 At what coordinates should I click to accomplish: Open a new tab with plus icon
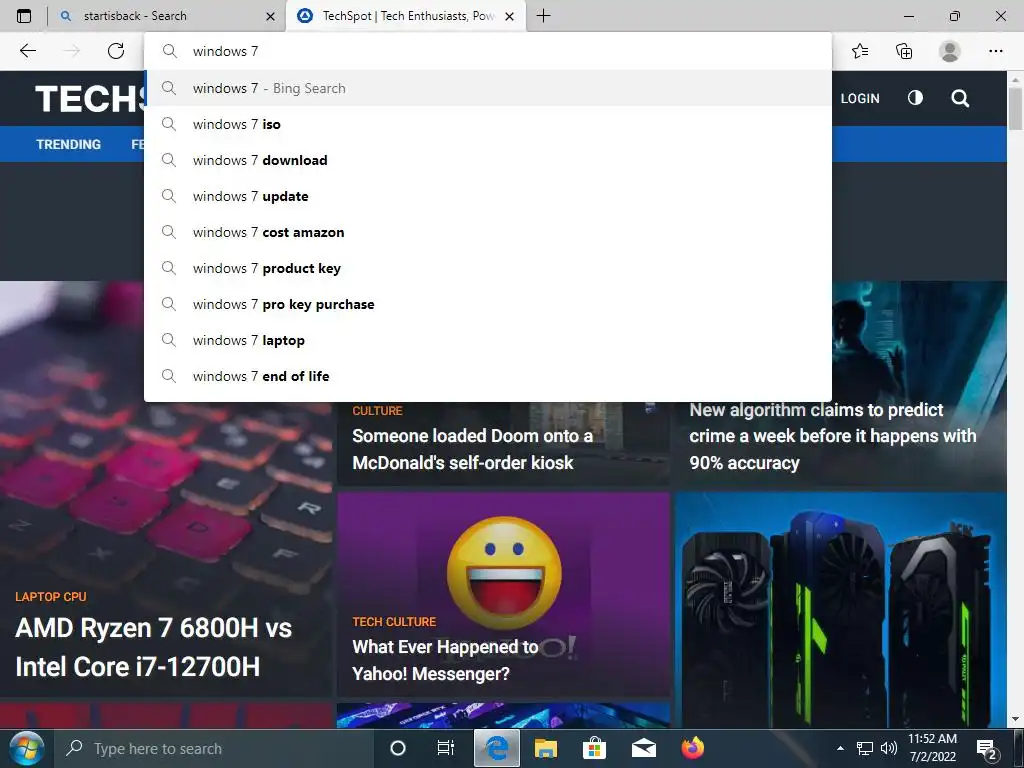tap(543, 16)
